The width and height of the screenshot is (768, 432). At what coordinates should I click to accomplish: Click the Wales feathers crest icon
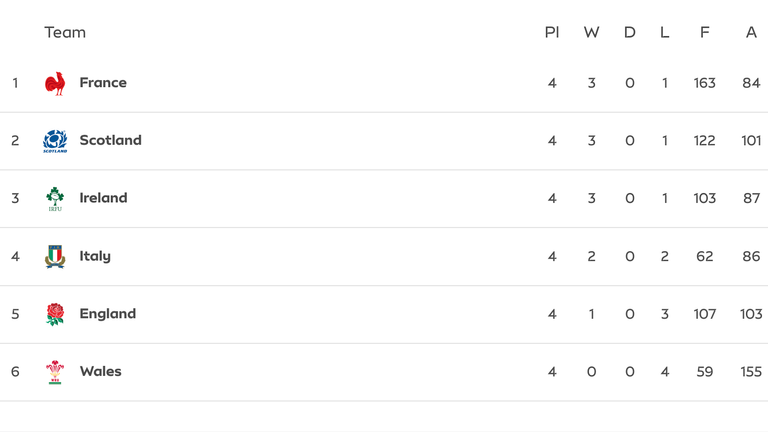pos(55,372)
